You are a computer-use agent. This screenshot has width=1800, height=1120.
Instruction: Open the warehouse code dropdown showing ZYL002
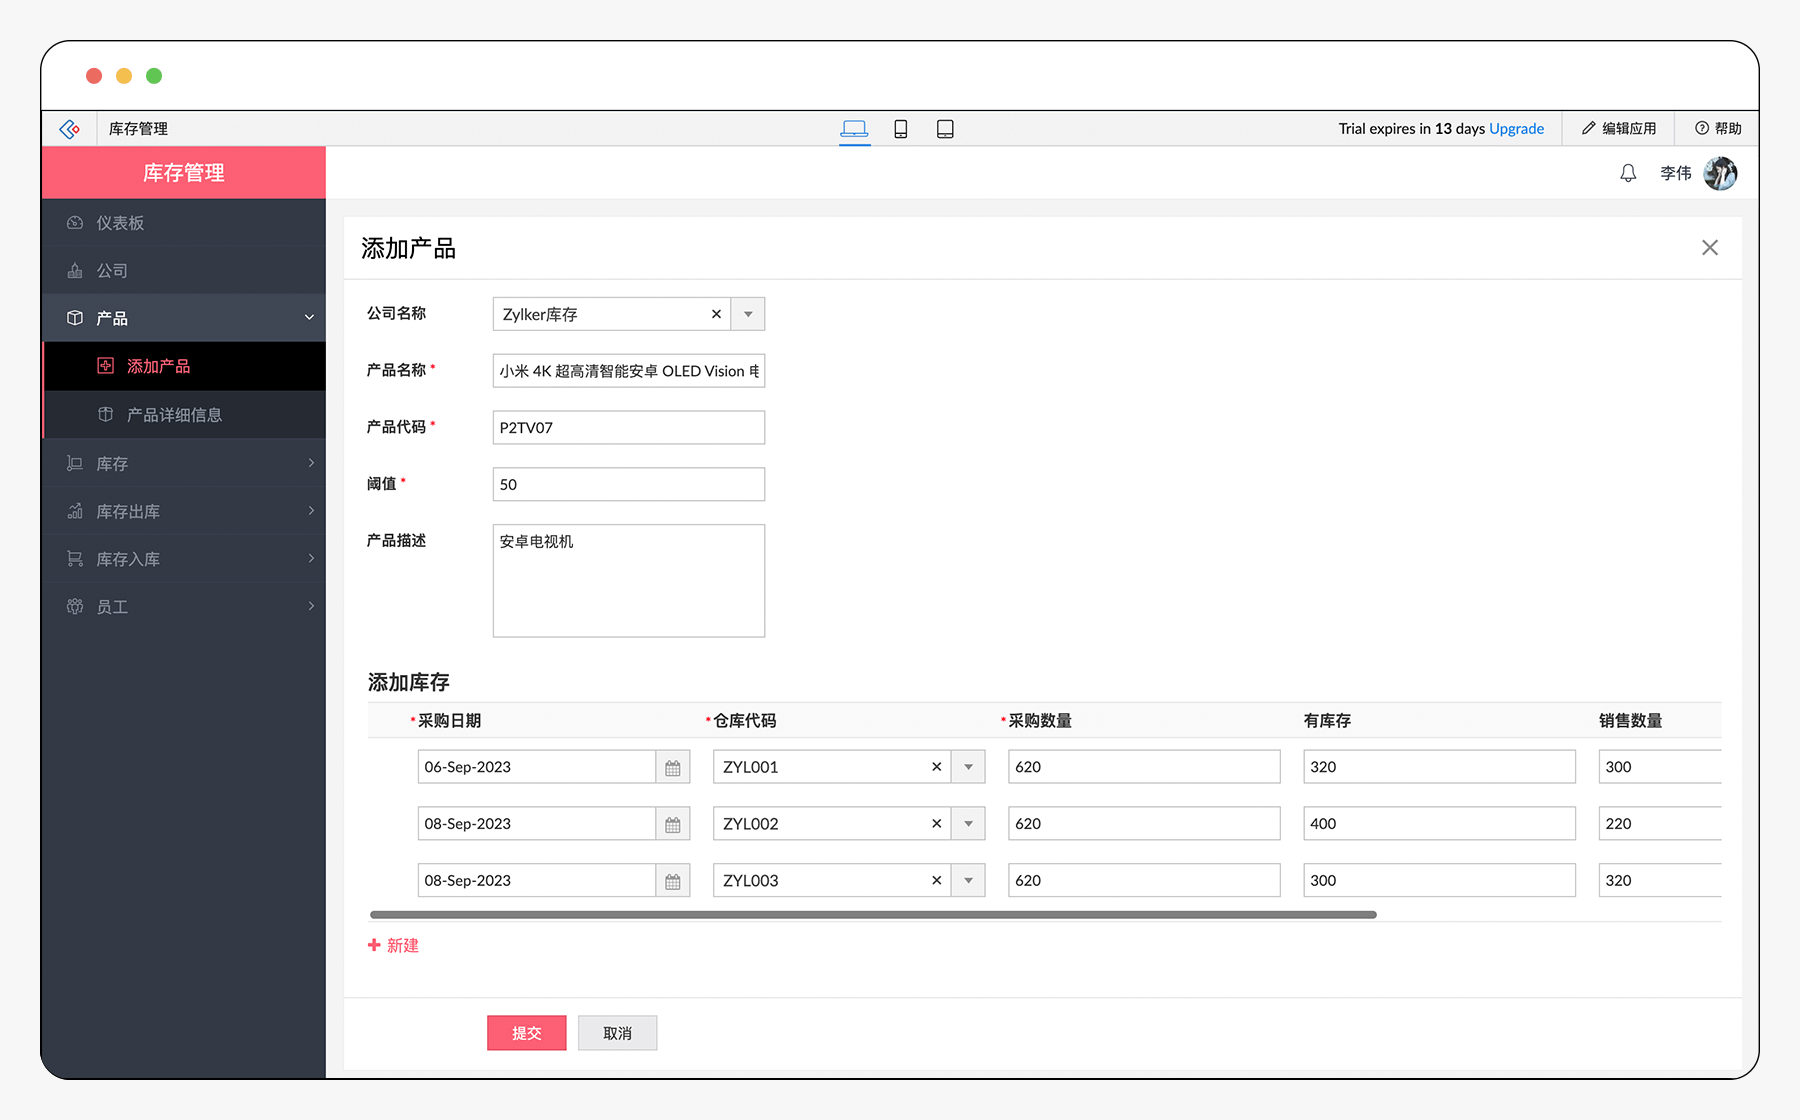967,823
